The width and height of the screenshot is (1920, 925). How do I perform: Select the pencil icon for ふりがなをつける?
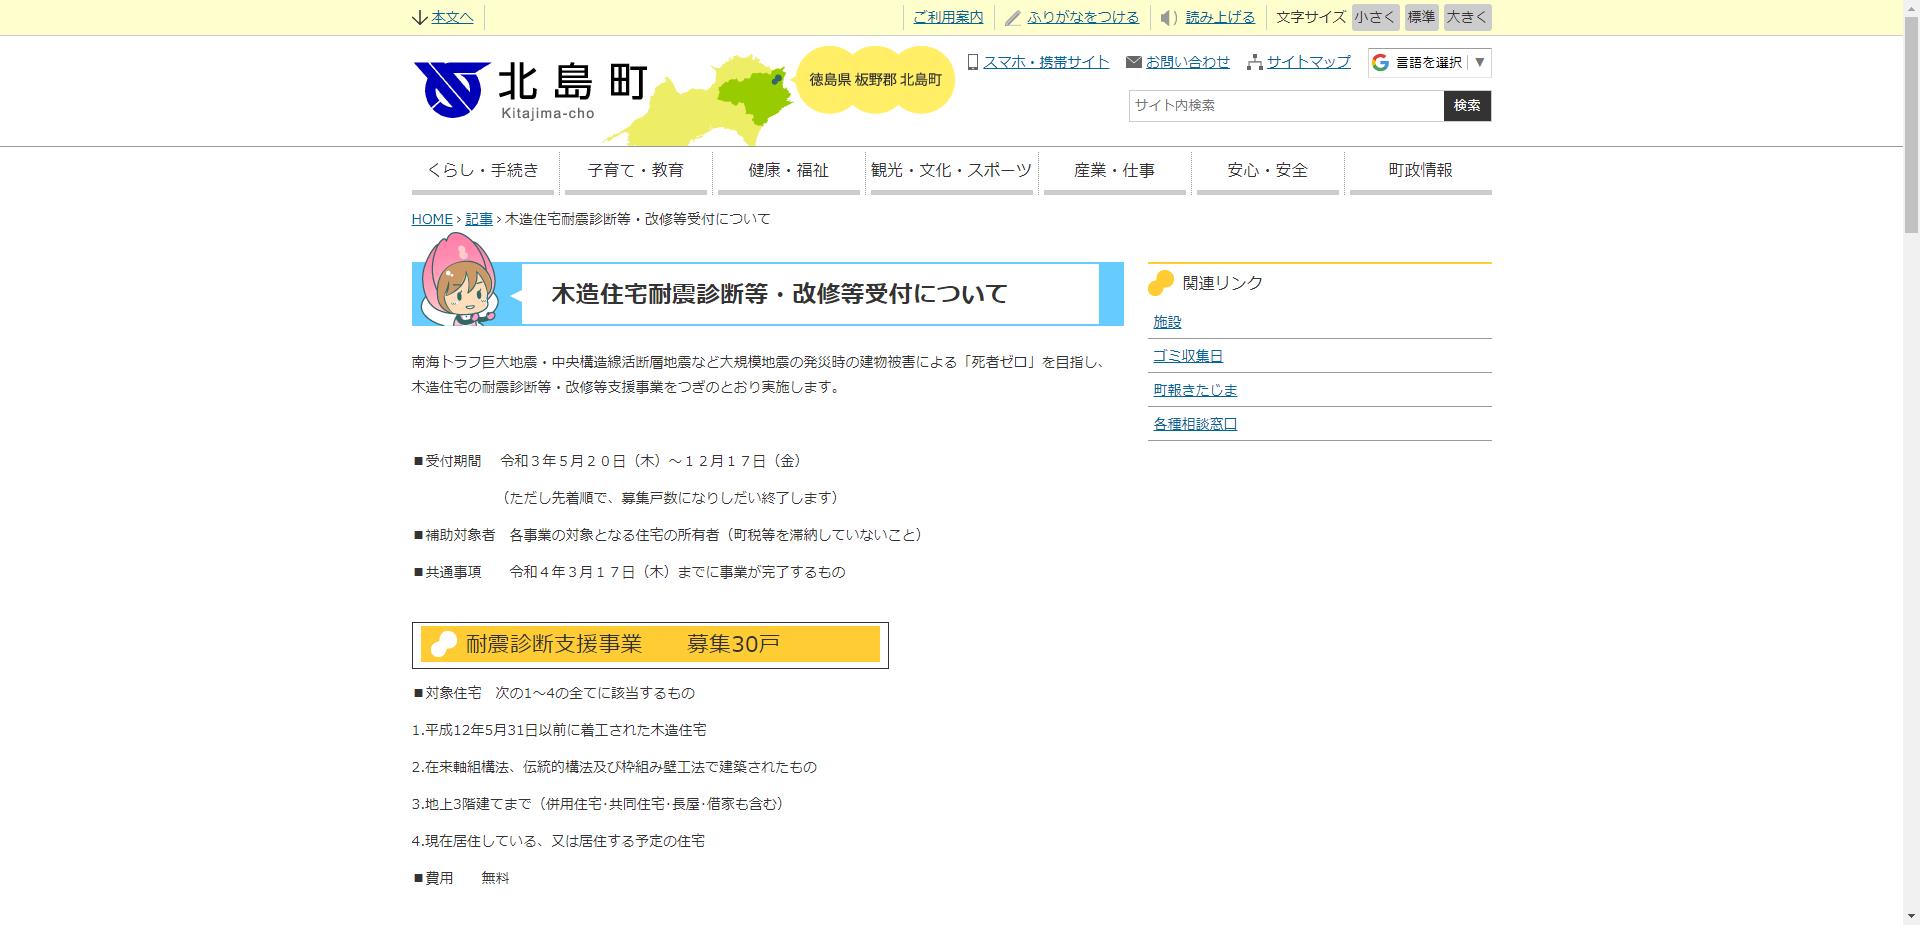[1012, 17]
